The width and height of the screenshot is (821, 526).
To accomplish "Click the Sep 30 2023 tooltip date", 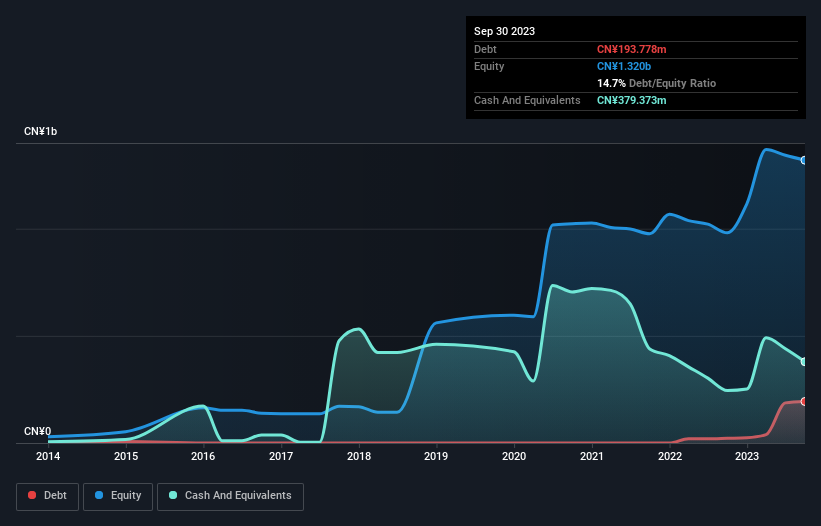I will tap(504, 31).
